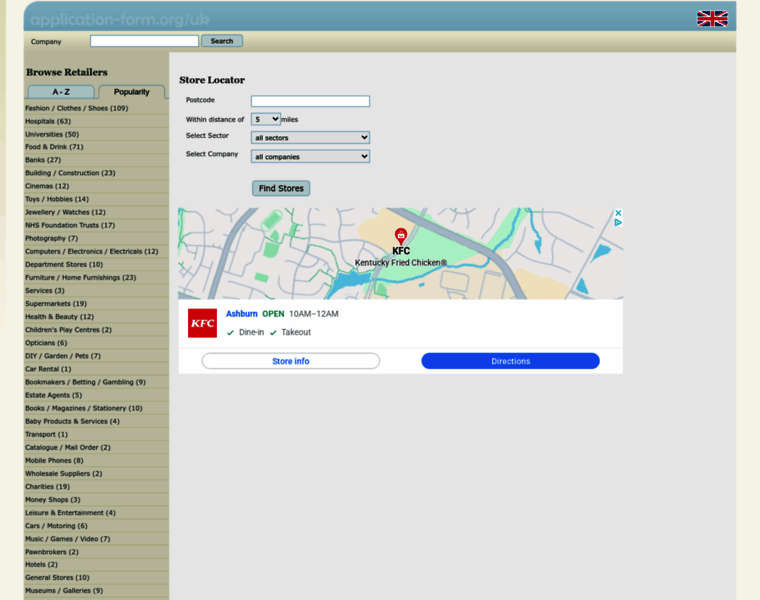Open Building / Construction (23) category

(70, 173)
